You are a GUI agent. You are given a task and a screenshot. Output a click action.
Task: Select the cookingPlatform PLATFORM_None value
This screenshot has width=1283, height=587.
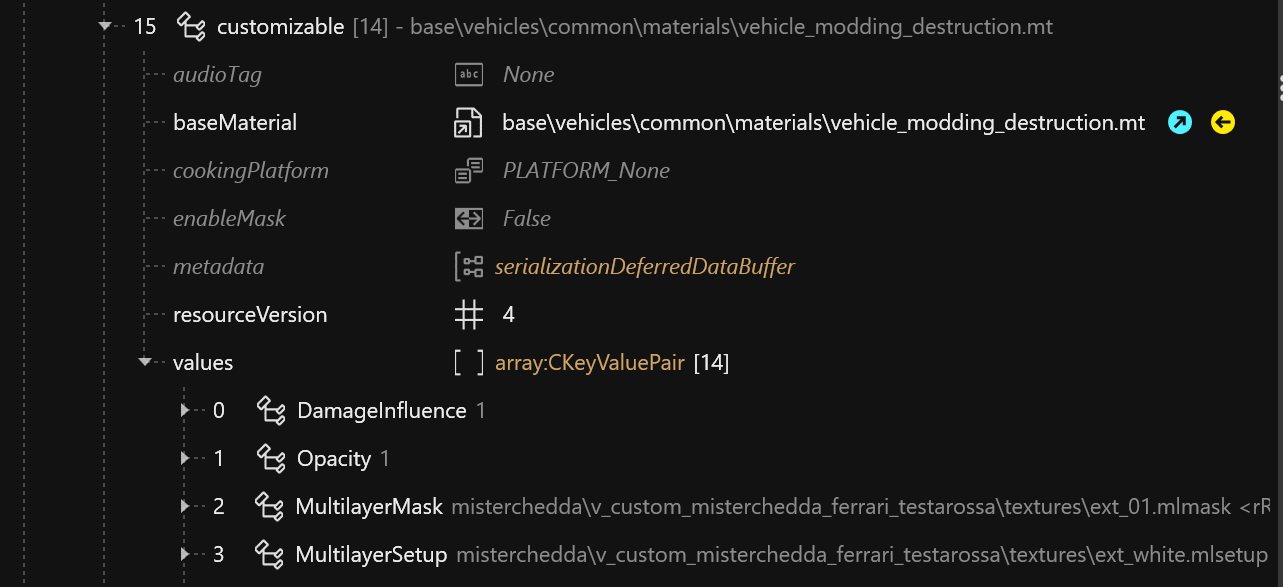586,171
